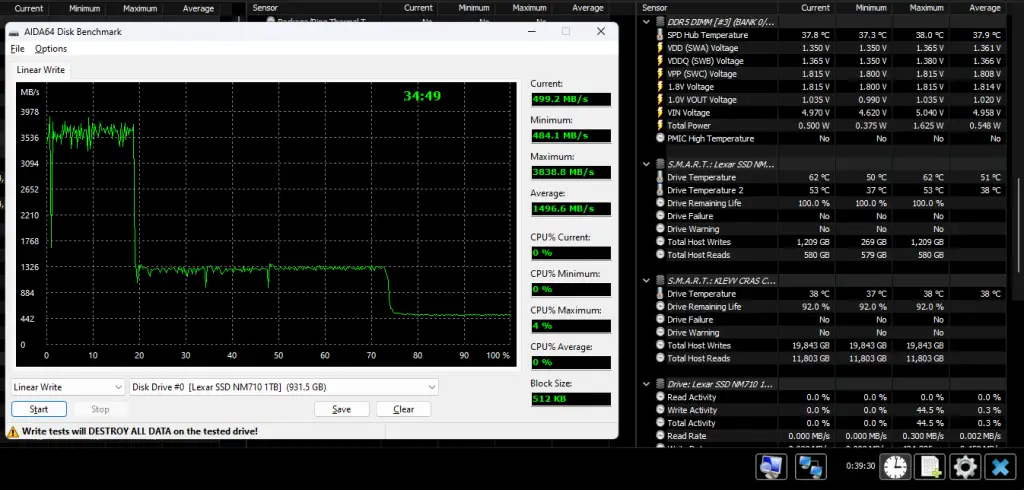The width and height of the screenshot is (1024, 490).
Task: Click the Stop benchmark button
Action: pos(100,409)
